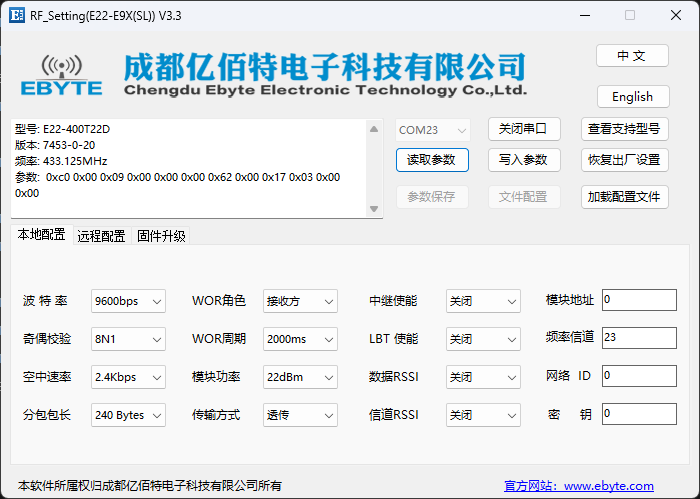The image size is (700, 499).
Task: Click 加载配置文件 to load config file
Action: [624, 197]
